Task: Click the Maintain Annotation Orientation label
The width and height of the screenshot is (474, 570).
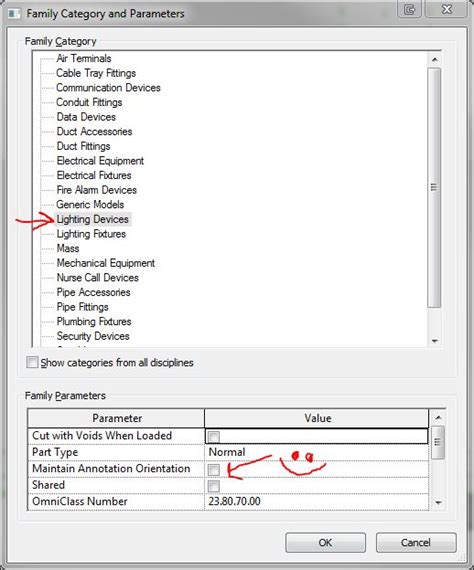Action: pyautogui.click(x=111, y=469)
